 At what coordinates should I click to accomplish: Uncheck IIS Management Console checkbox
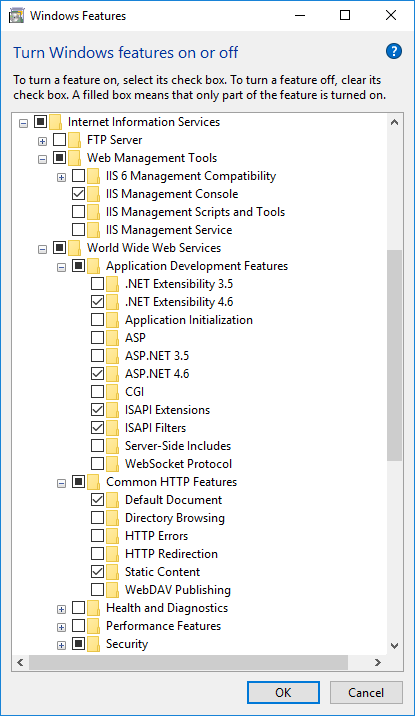point(79,194)
